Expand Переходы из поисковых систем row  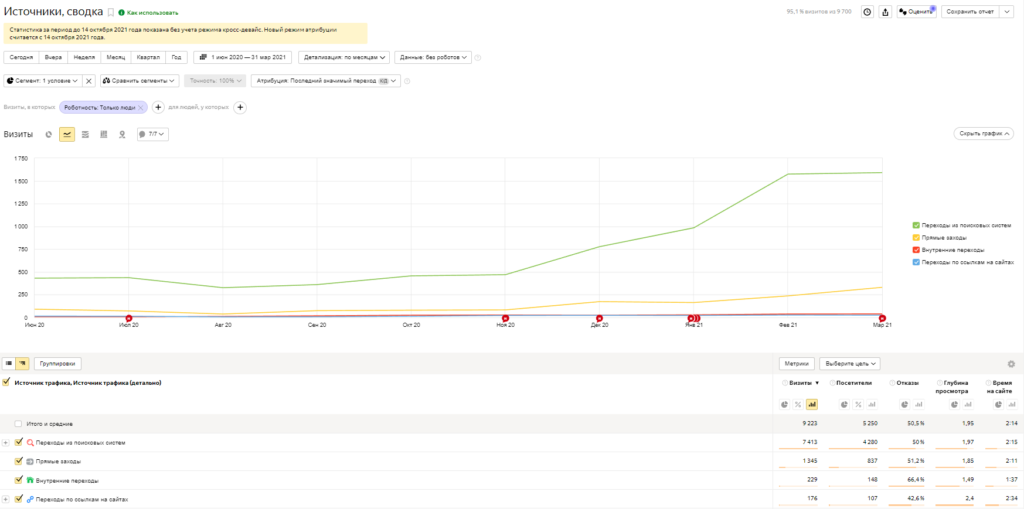6,442
